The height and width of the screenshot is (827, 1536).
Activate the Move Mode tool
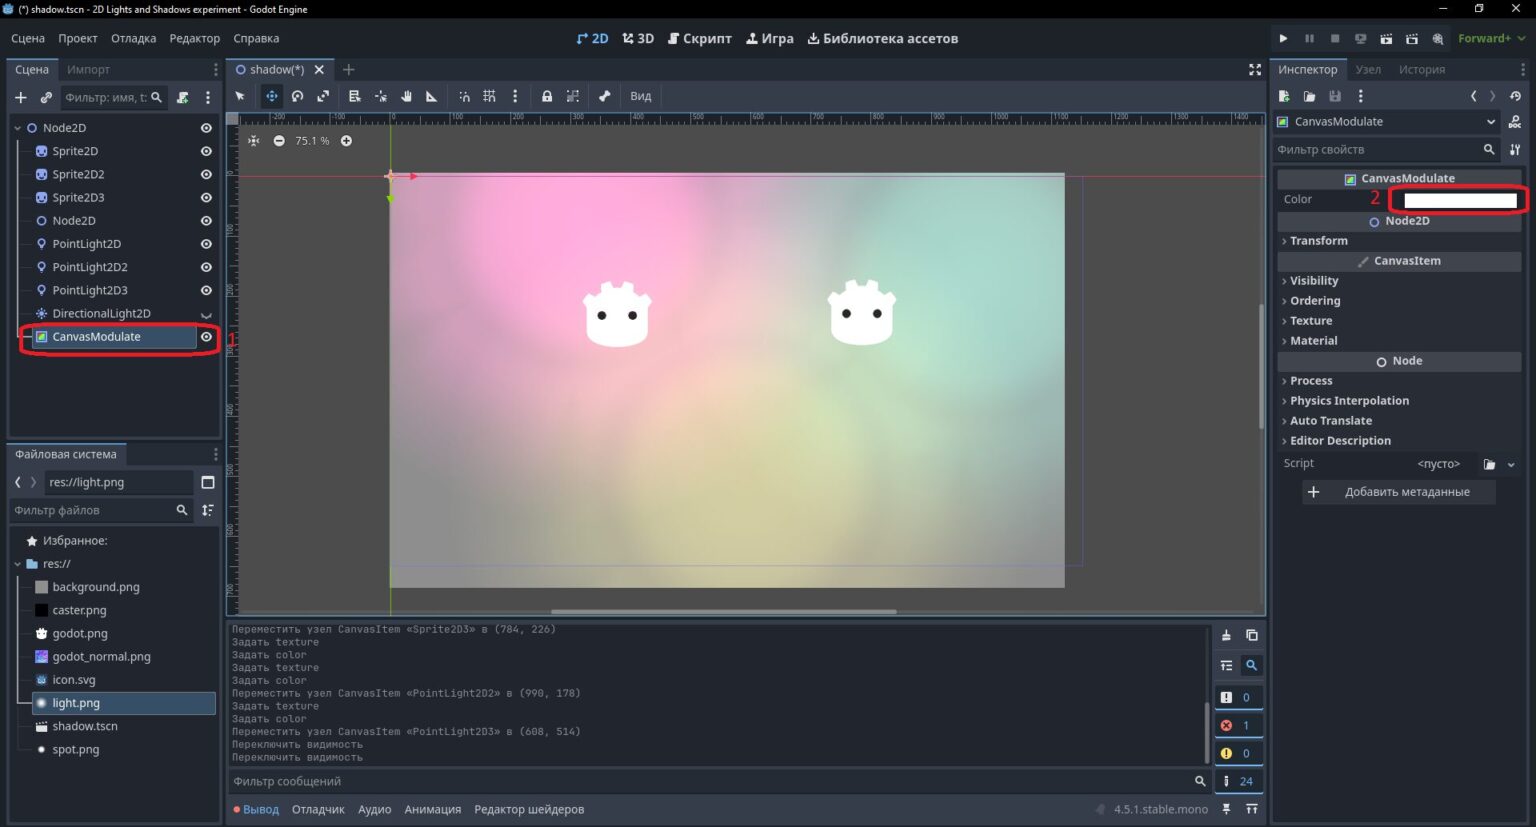271,96
